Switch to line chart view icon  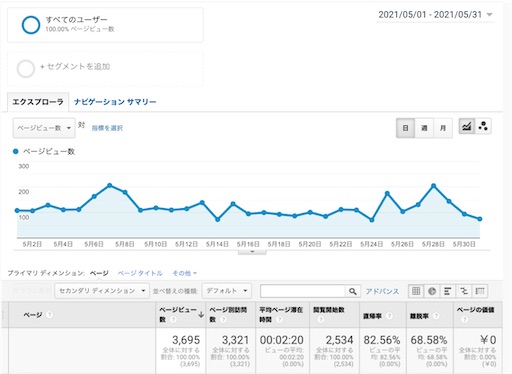click(466, 126)
